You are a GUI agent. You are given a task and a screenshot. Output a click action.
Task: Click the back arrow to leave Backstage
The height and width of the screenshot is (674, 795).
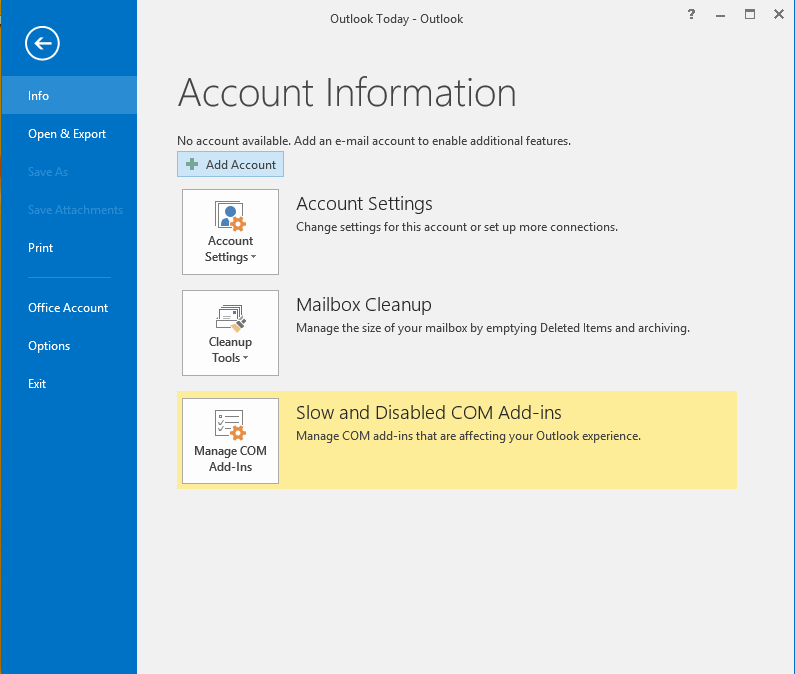pyautogui.click(x=42, y=43)
